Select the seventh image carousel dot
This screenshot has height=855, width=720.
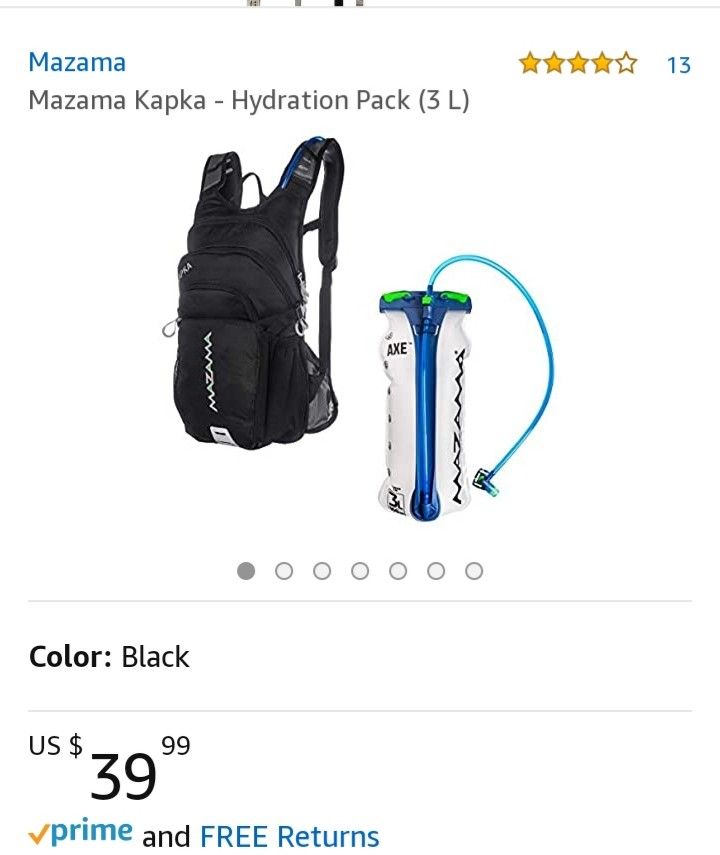(x=474, y=571)
